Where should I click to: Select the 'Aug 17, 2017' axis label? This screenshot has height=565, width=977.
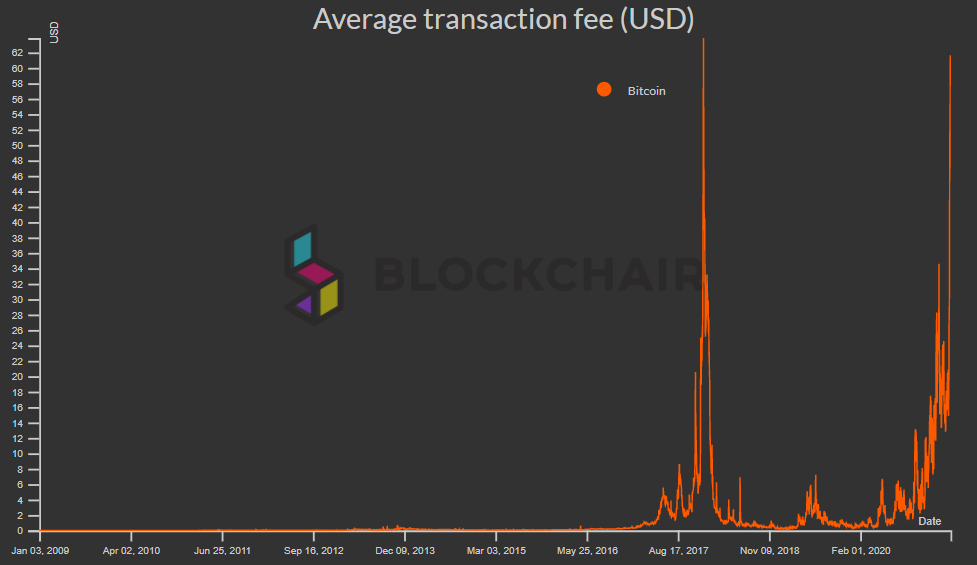678,550
